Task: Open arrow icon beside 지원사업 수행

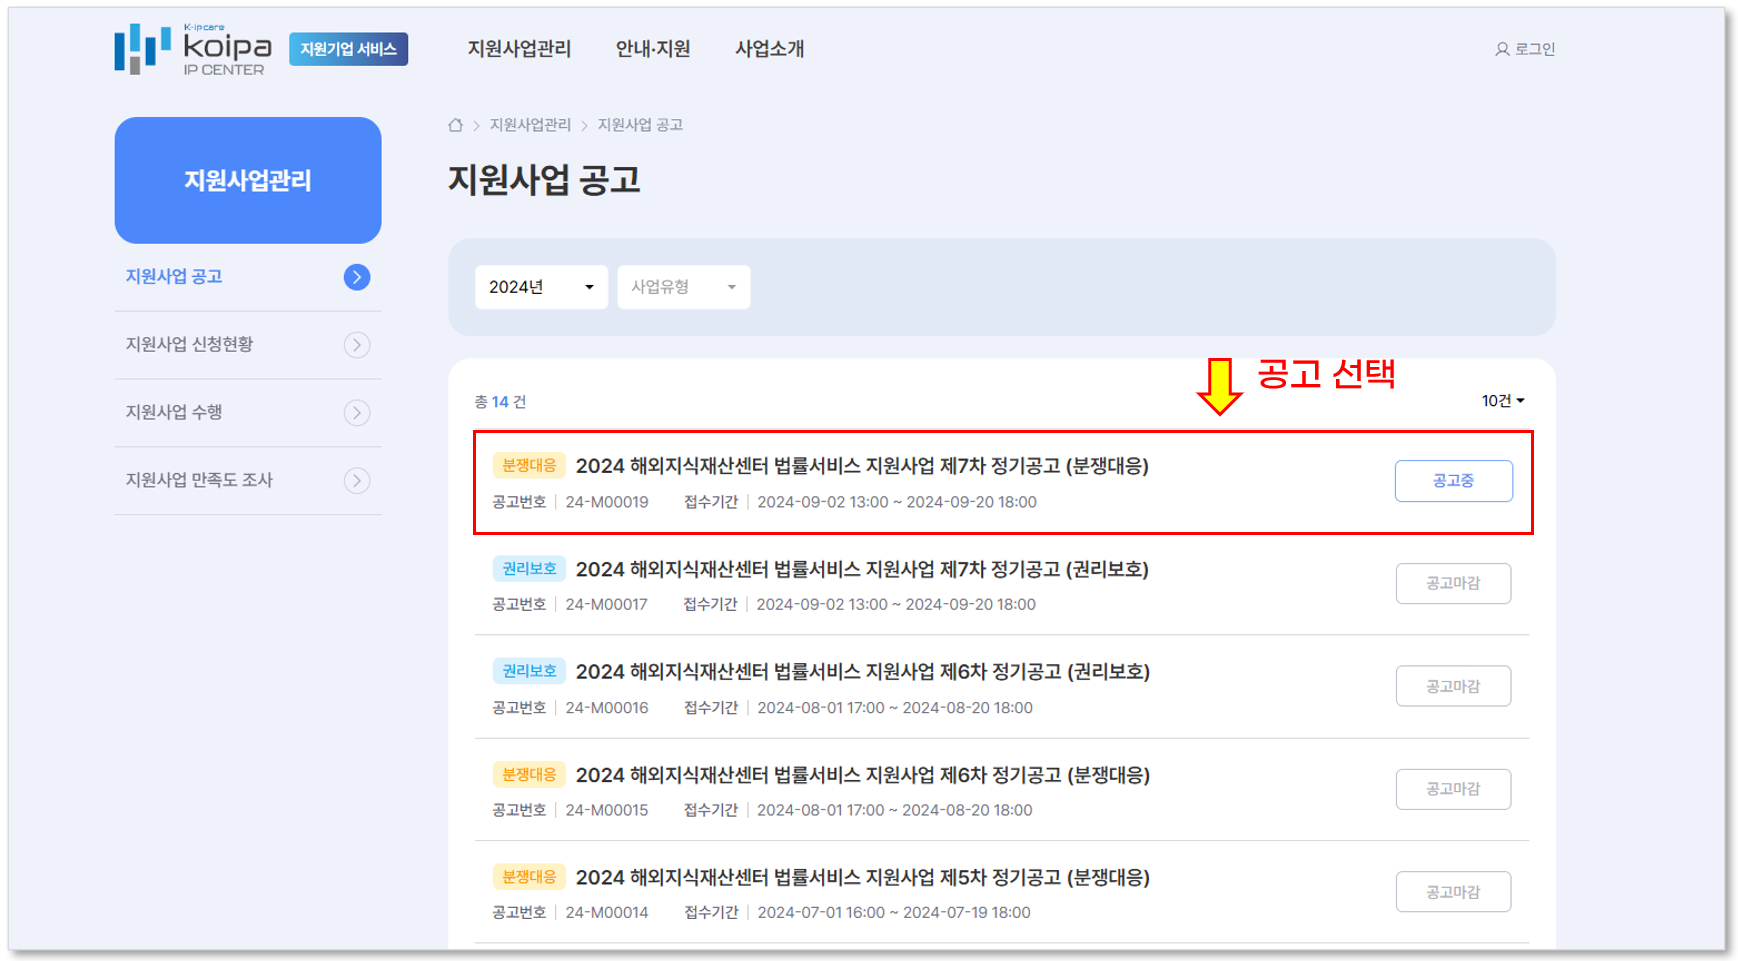Action: (357, 413)
